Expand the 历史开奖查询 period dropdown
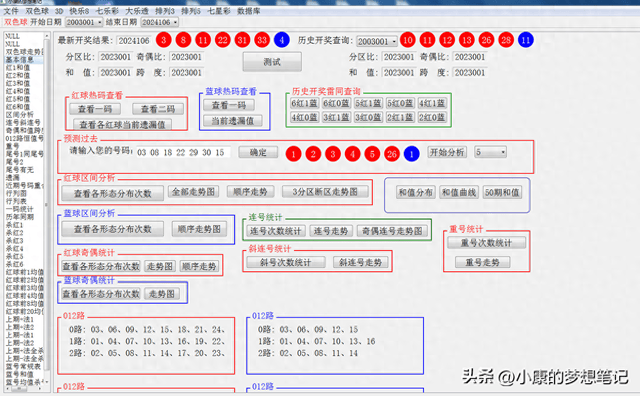Viewport: 640px width, 396px height. pyautogui.click(x=377, y=41)
